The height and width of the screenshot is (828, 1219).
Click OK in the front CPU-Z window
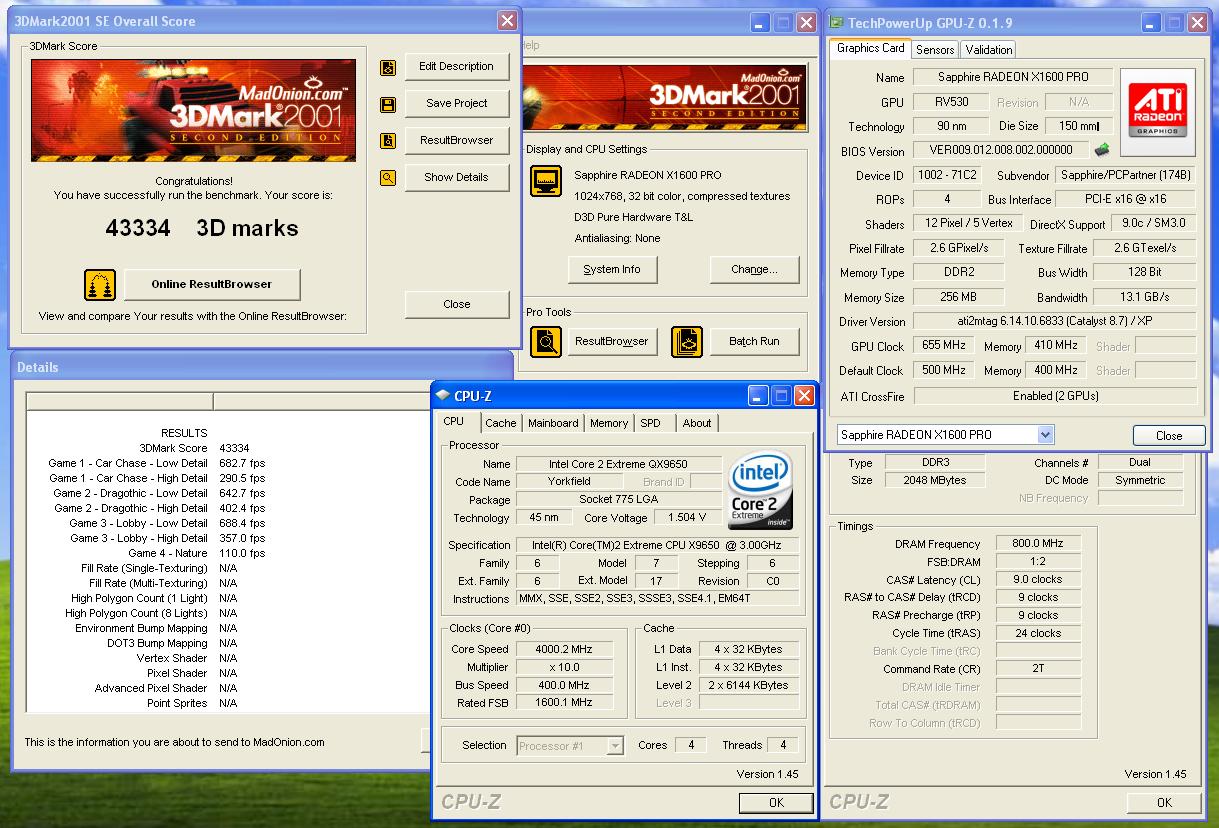pyautogui.click(x=776, y=803)
